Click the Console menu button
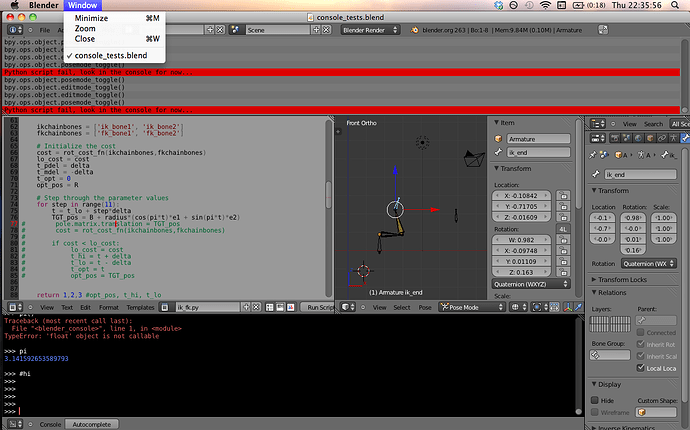Viewport: 690px width, 430px height. click(x=50, y=424)
